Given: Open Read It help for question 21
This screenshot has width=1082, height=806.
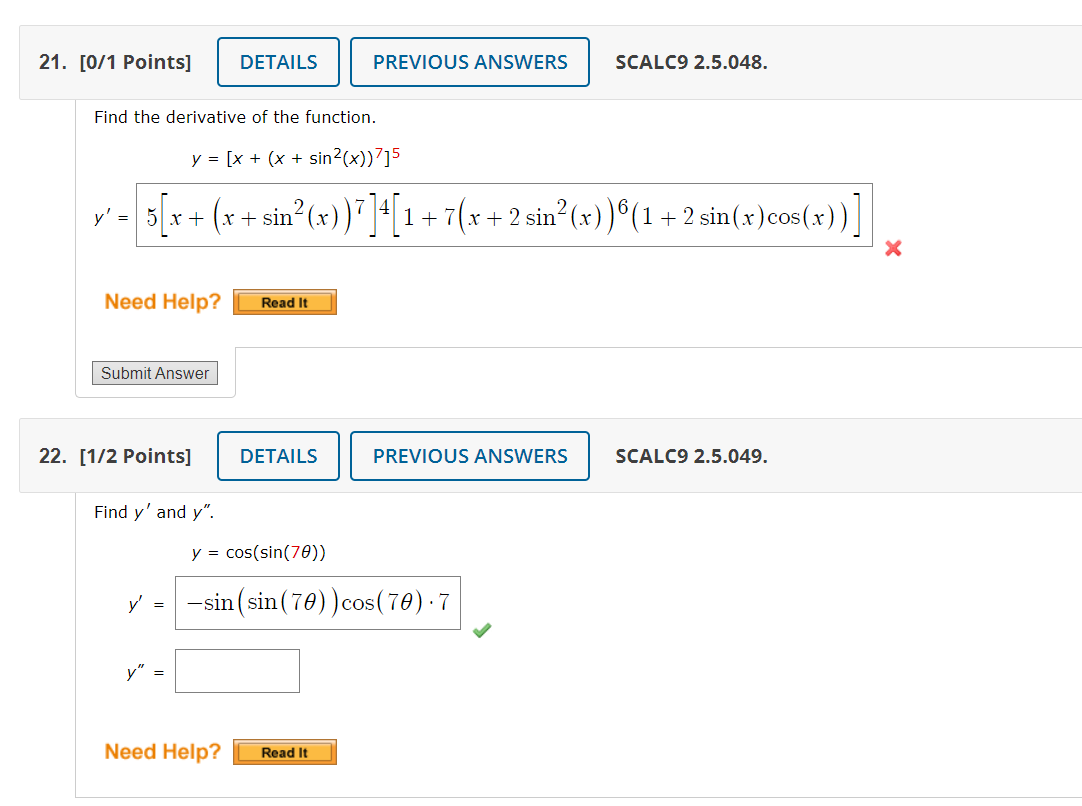Looking at the screenshot, I should 284,301.
